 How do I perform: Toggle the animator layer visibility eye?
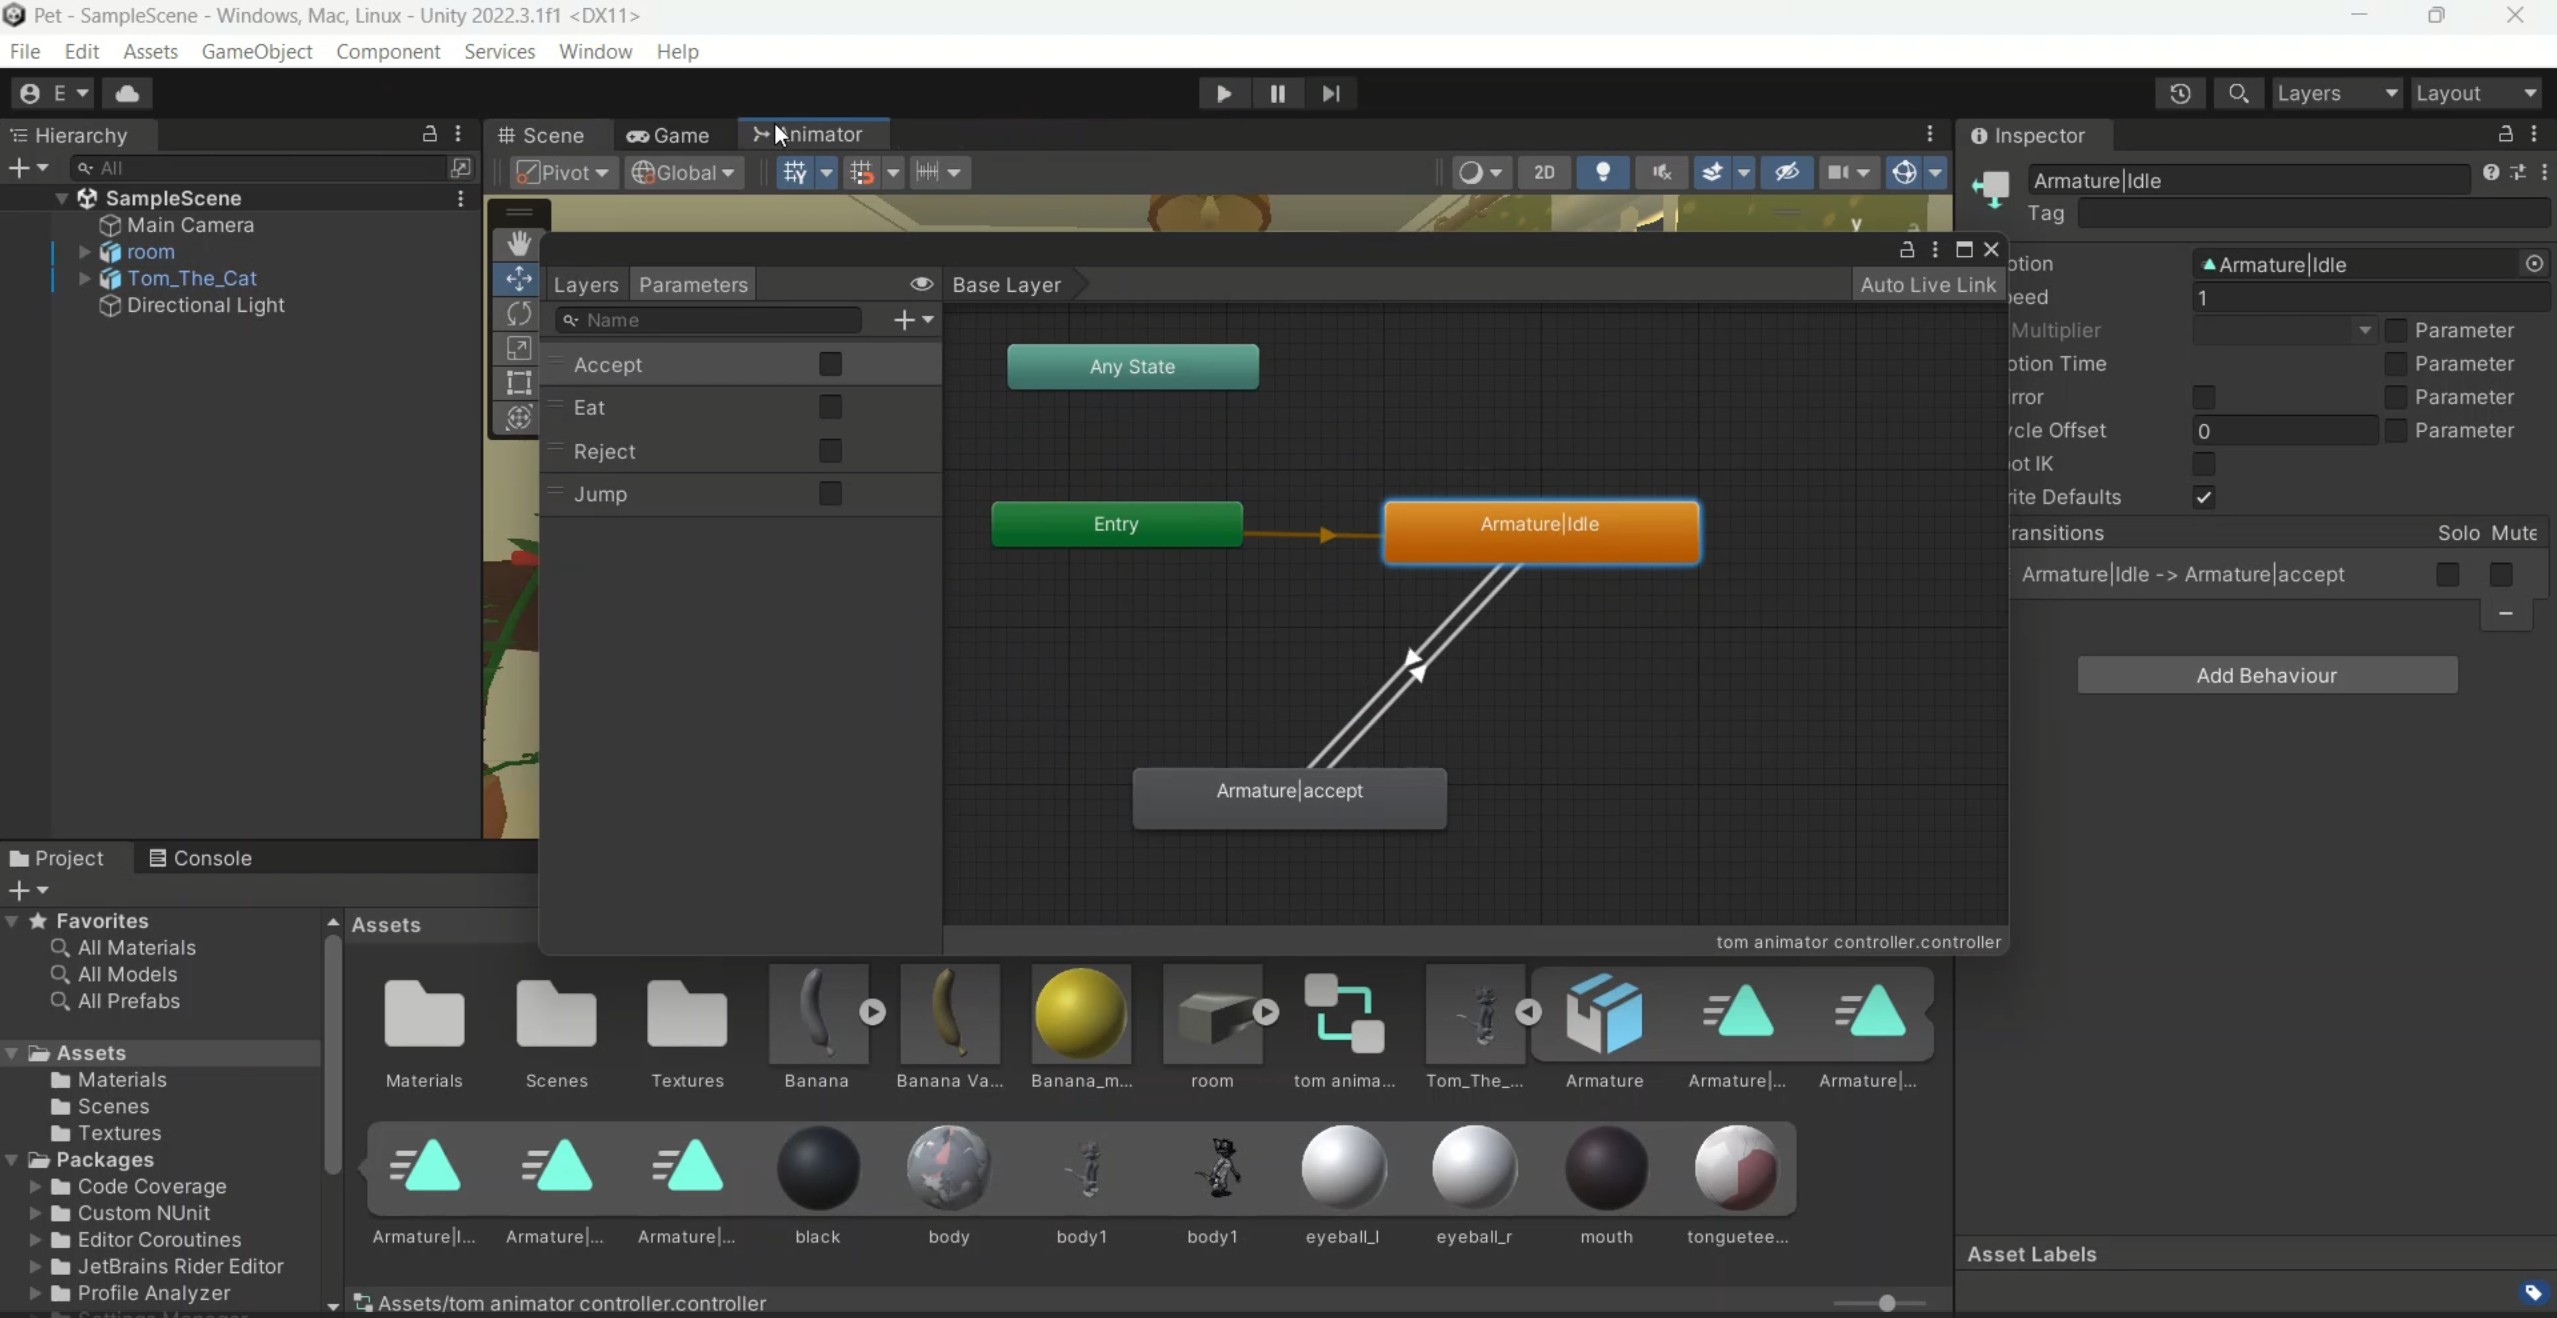pos(921,284)
